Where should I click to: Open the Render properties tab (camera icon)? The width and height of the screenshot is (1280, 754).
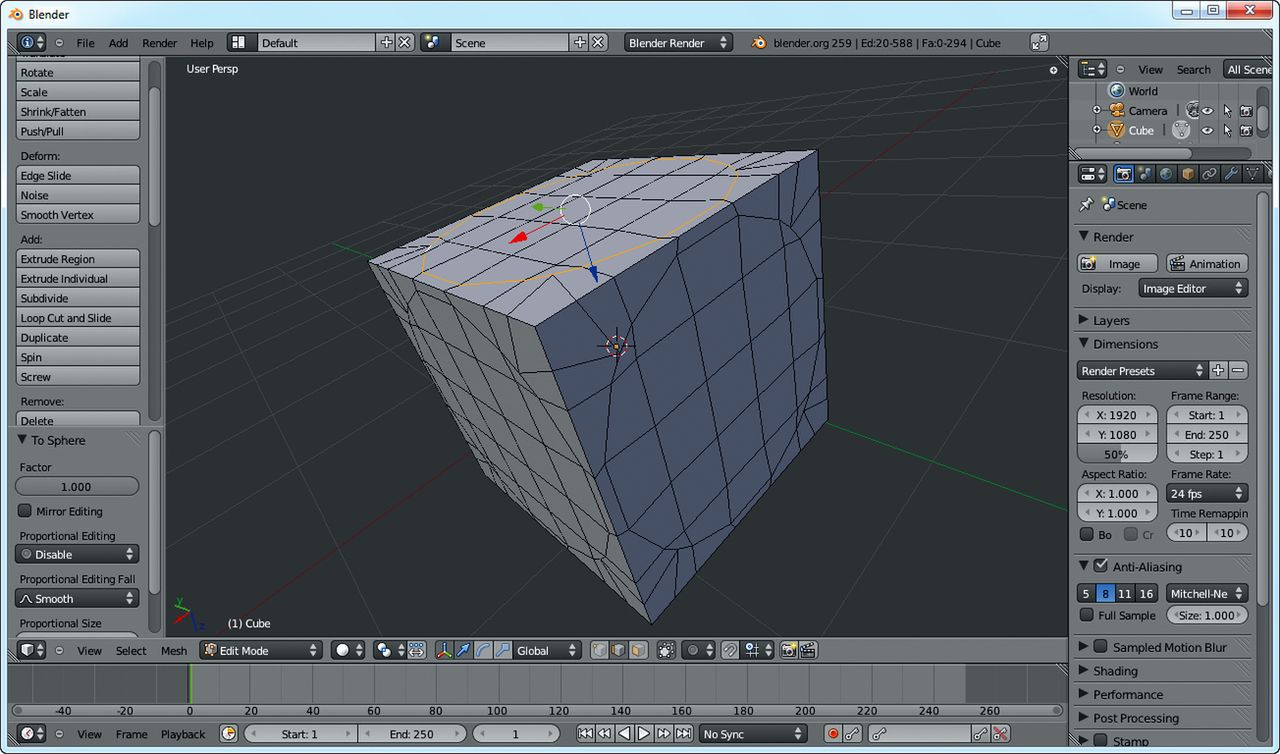(1123, 174)
